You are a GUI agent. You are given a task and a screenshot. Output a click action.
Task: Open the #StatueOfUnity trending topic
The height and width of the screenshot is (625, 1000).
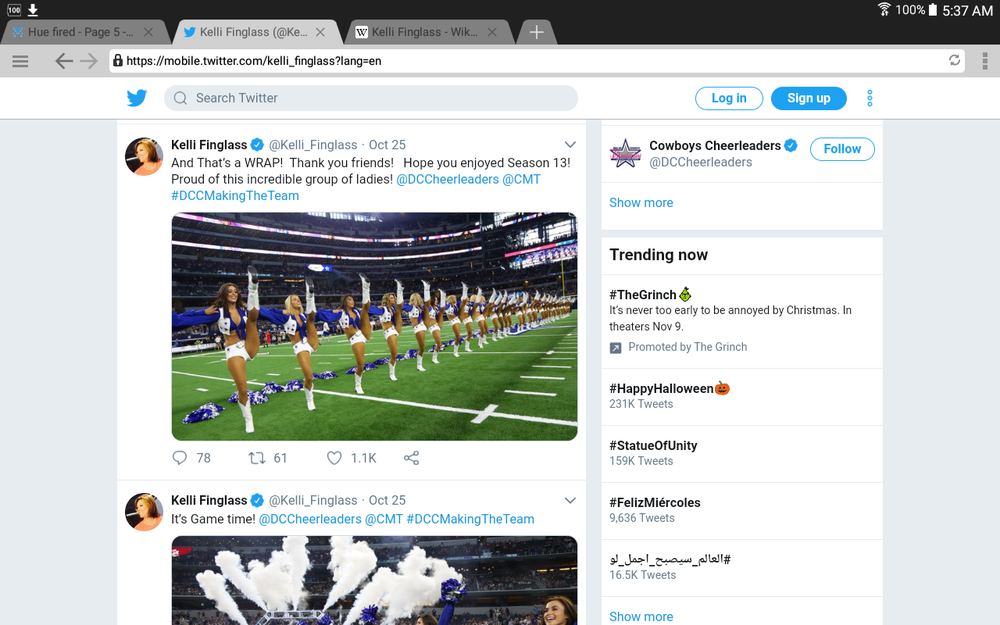742,453
